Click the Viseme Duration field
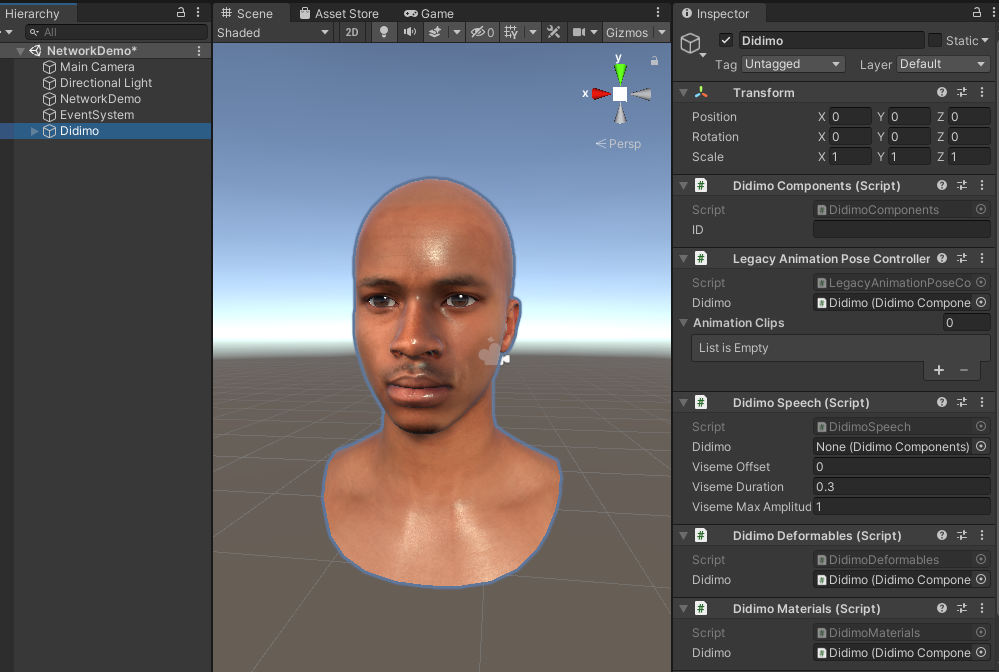The width and height of the screenshot is (999, 672). [900, 487]
